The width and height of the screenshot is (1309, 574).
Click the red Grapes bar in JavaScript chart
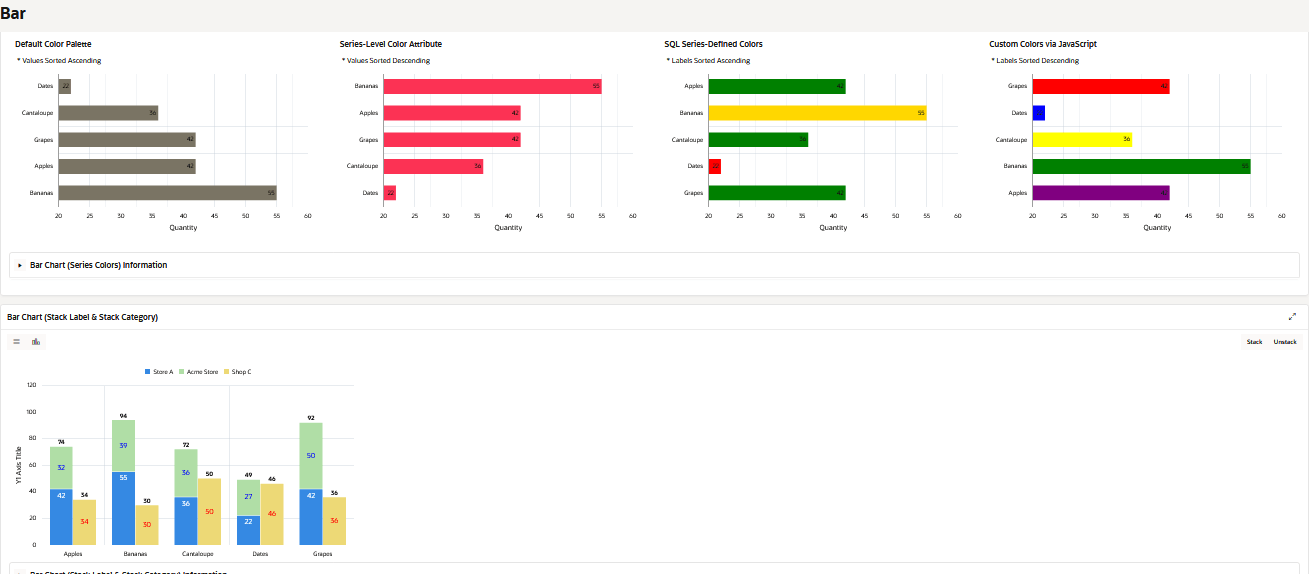[x=1100, y=86]
